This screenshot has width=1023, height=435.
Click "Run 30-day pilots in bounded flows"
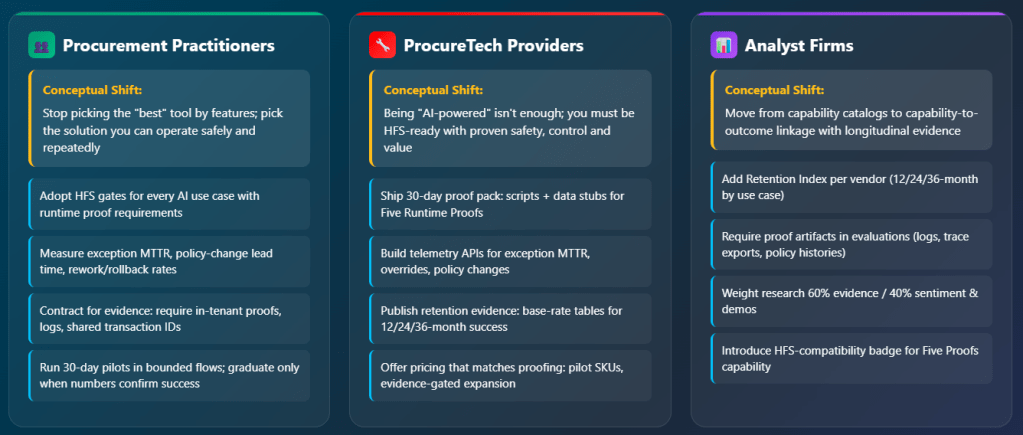pos(169,375)
